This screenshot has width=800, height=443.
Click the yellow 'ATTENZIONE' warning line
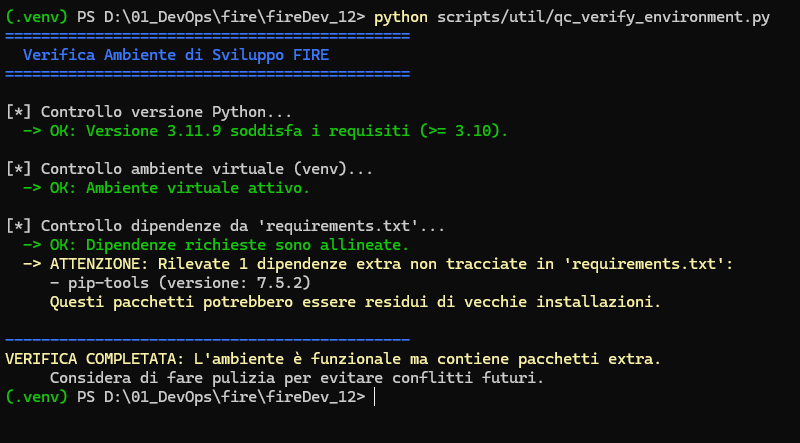coord(378,263)
